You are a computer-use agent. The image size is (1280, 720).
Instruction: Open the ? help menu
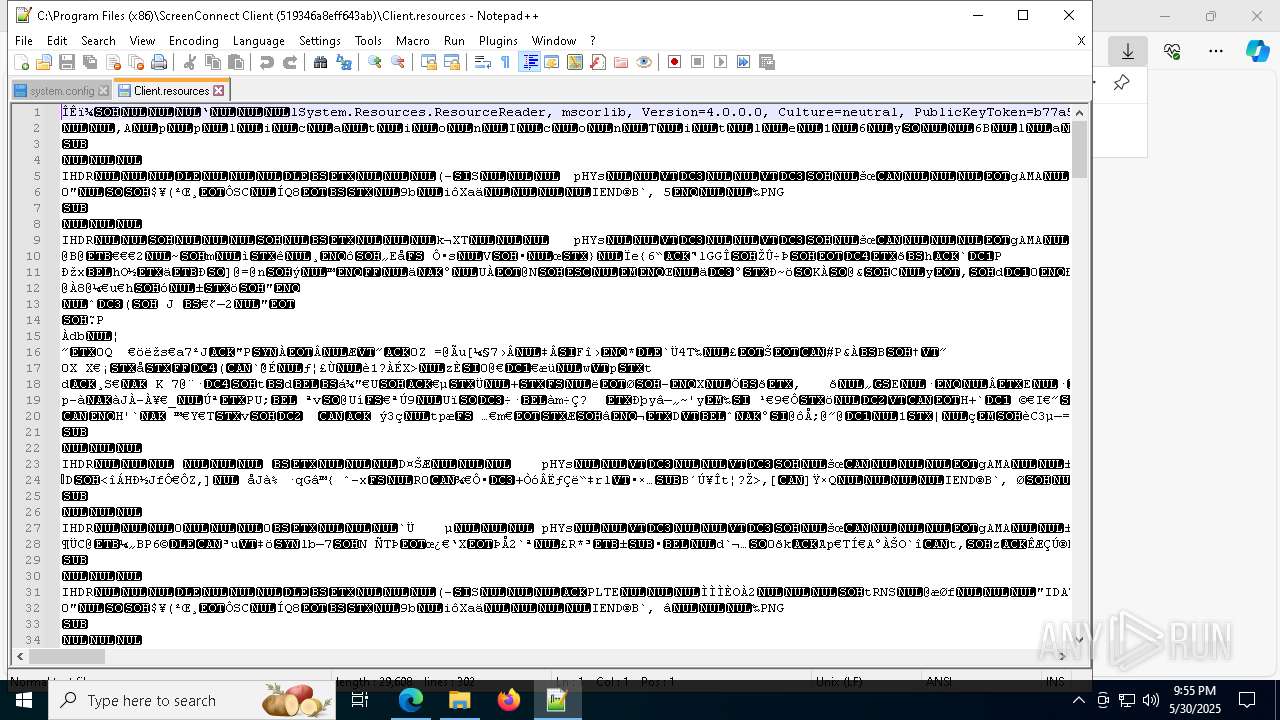tap(592, 41)
